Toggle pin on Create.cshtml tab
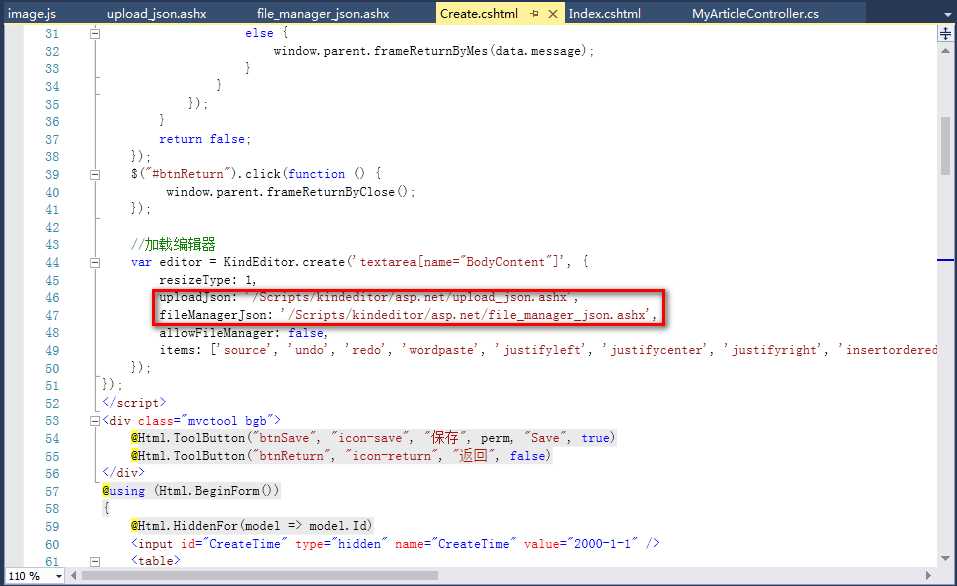This screenshot has width=957, height=586. pos(535,13)
